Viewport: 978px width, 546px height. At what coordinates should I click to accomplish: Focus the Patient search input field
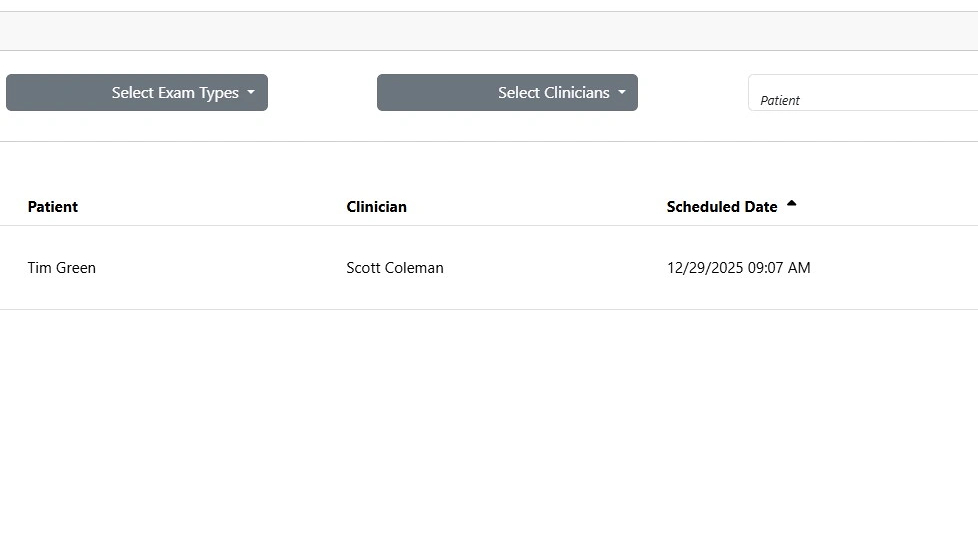pyautogui.click(x=862, y=93)
